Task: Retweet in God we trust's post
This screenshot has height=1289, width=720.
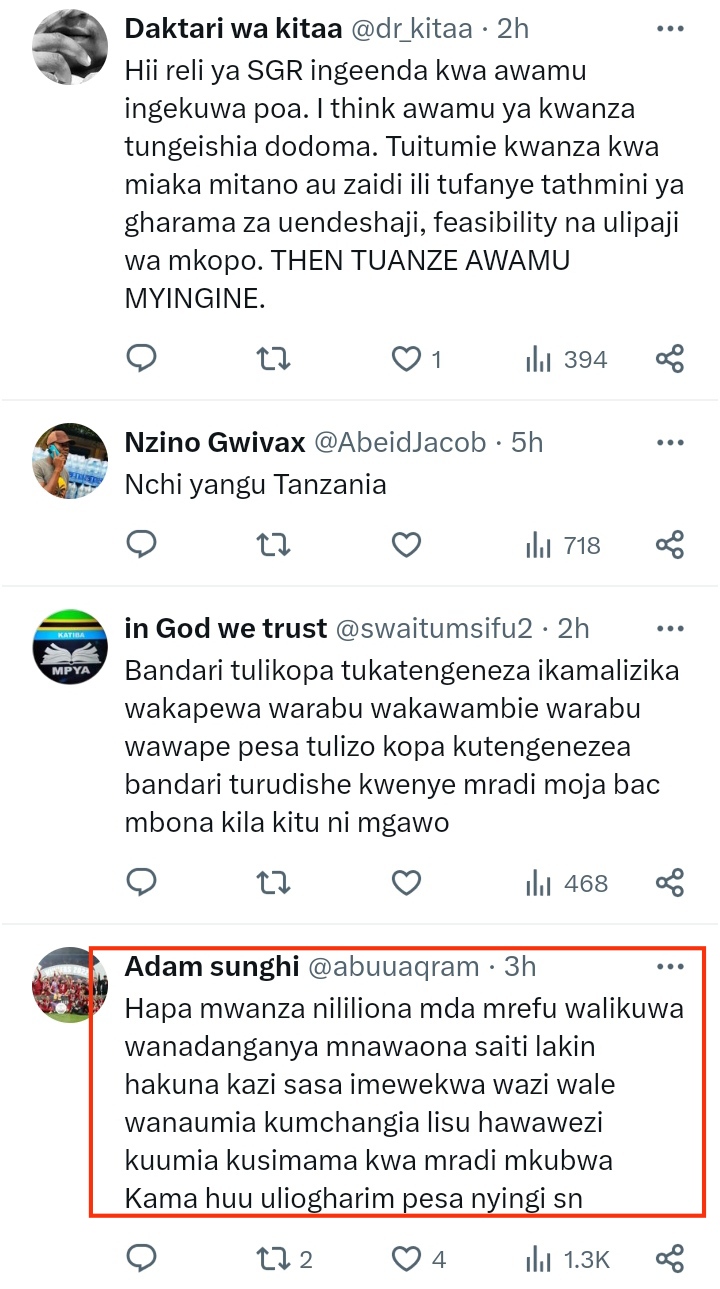Action: (274, 883)
